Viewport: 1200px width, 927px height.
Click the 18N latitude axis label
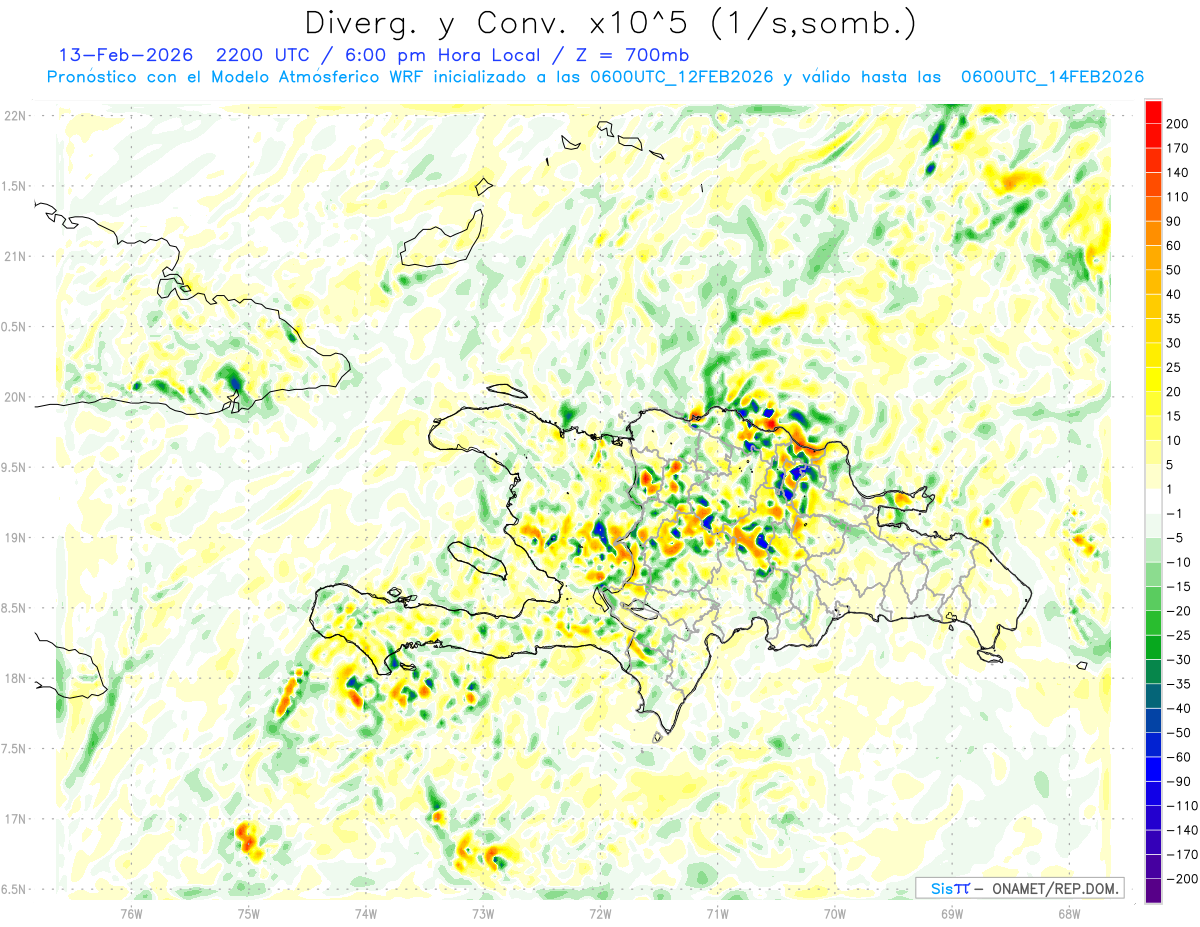tap(15, 679)
